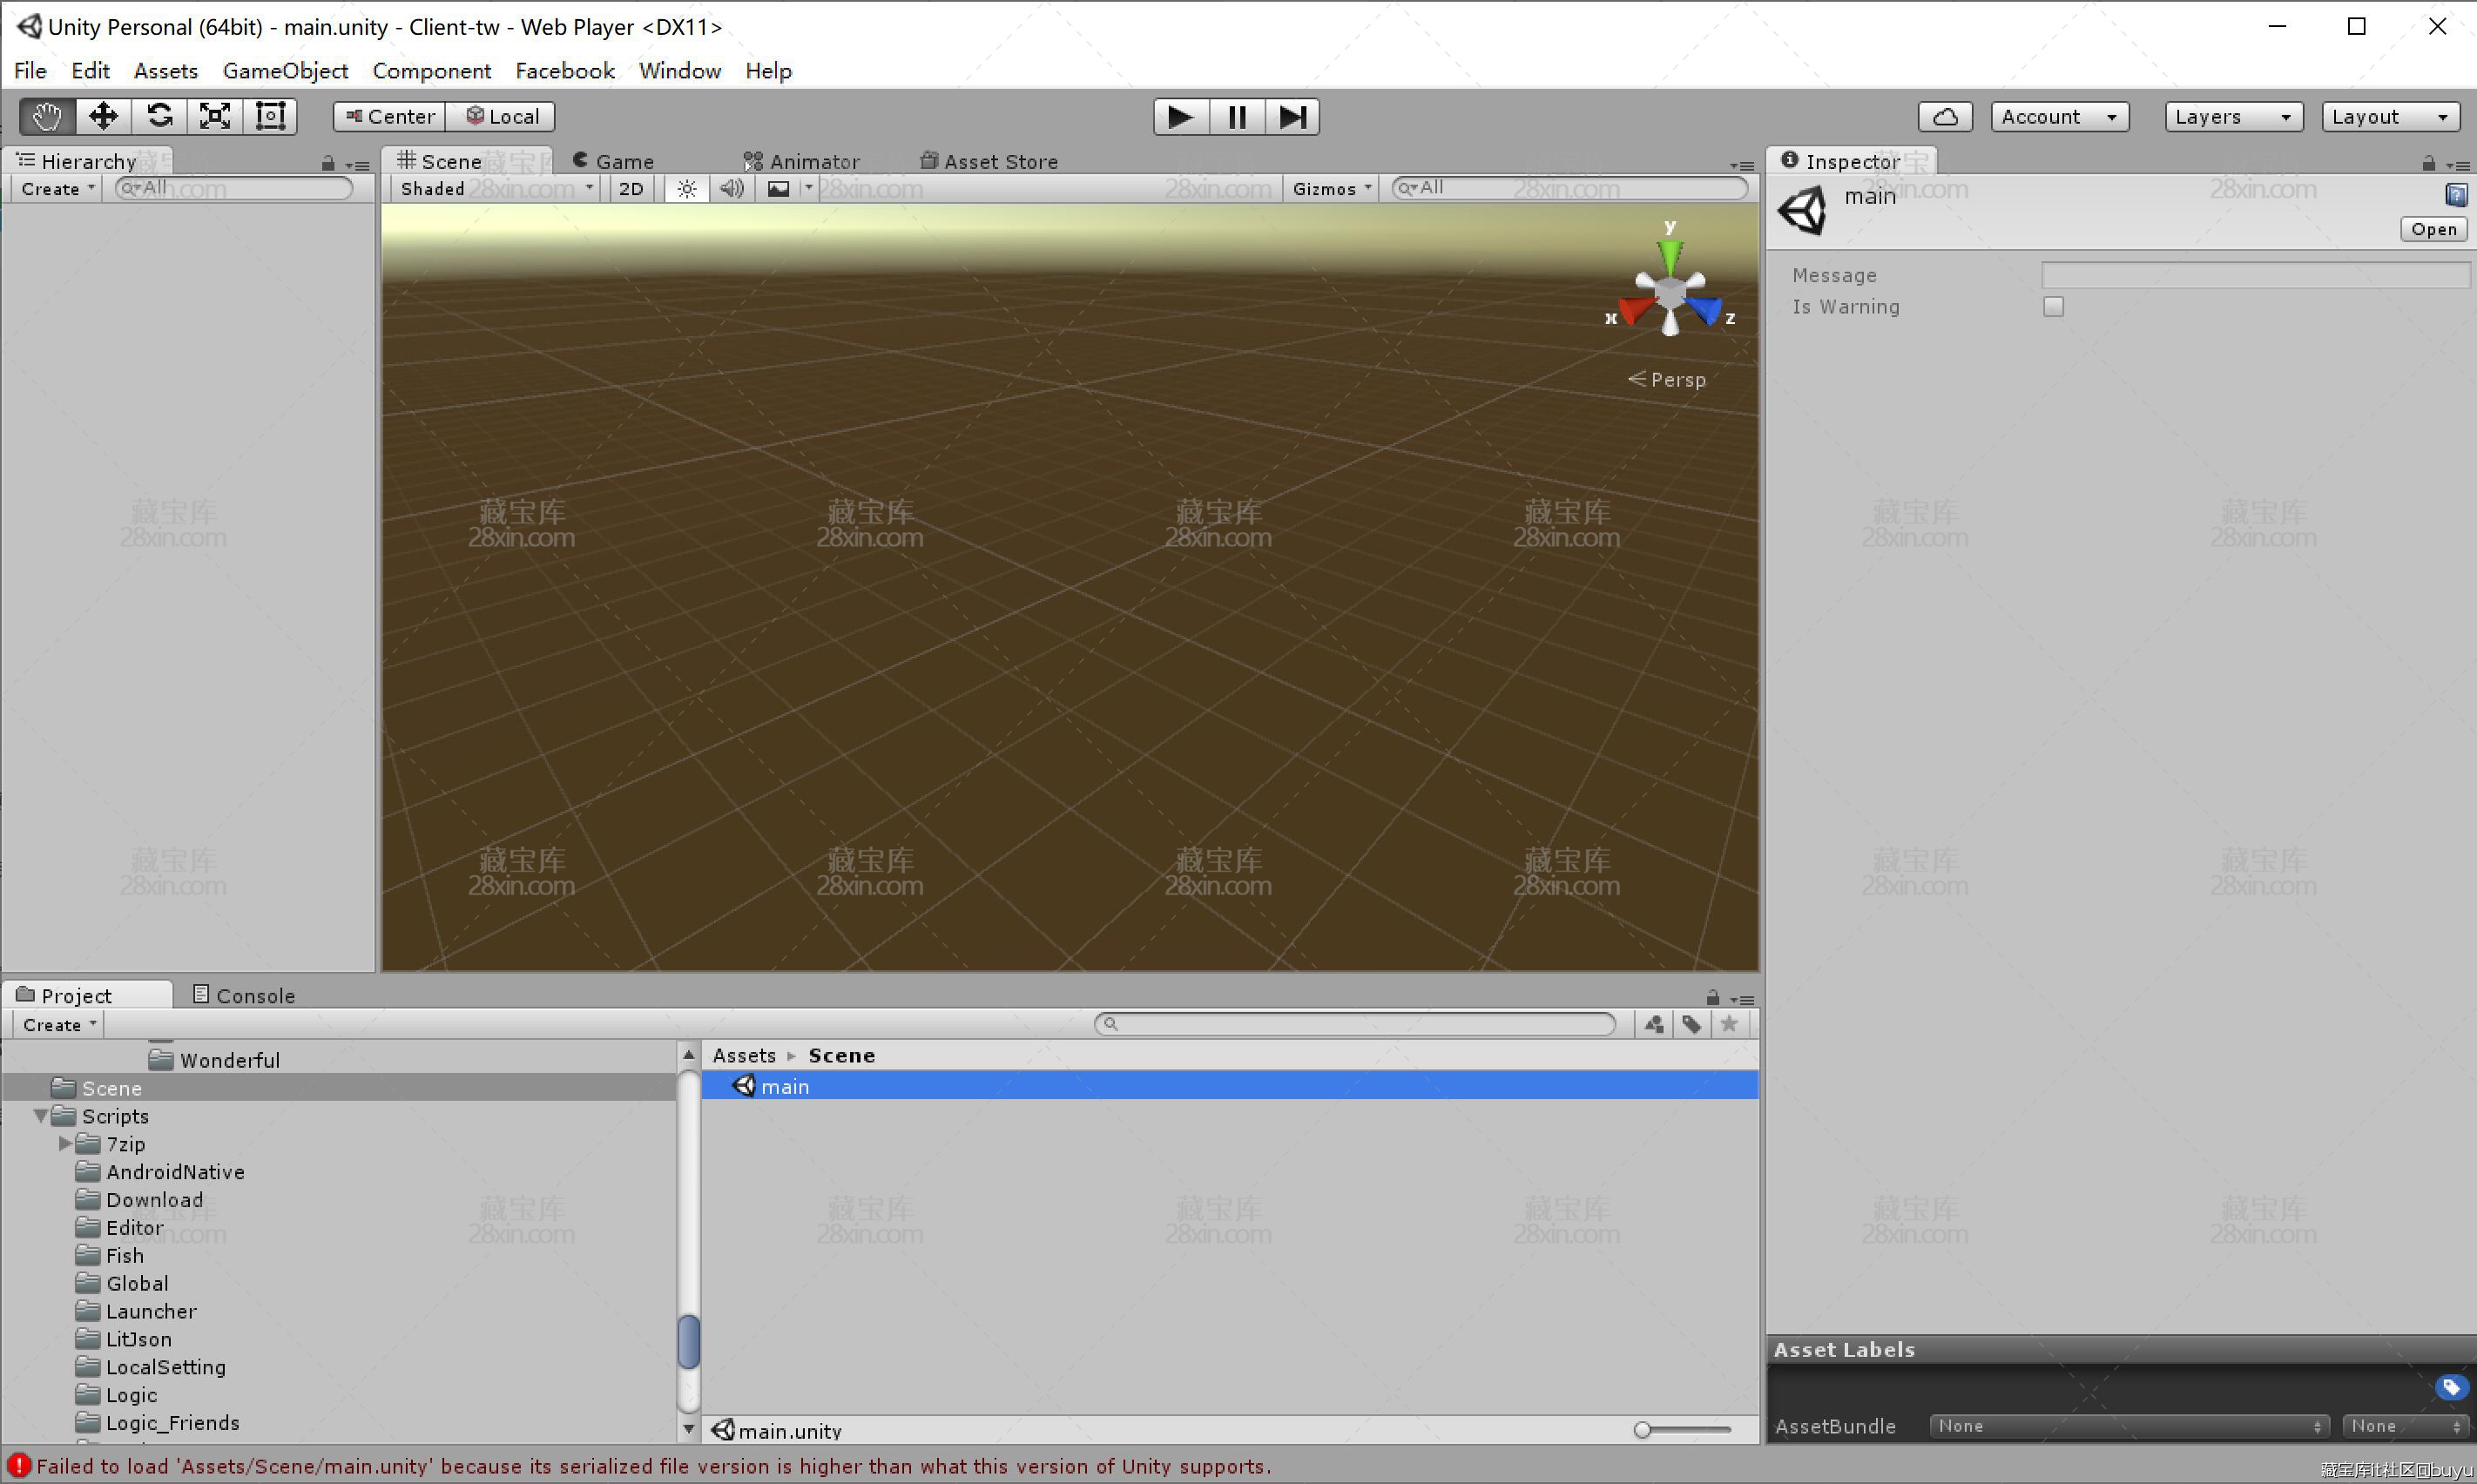The image size is (2477, 1484).
Task: Toggle Local handle rotation
Action: [x=502, y=117]
